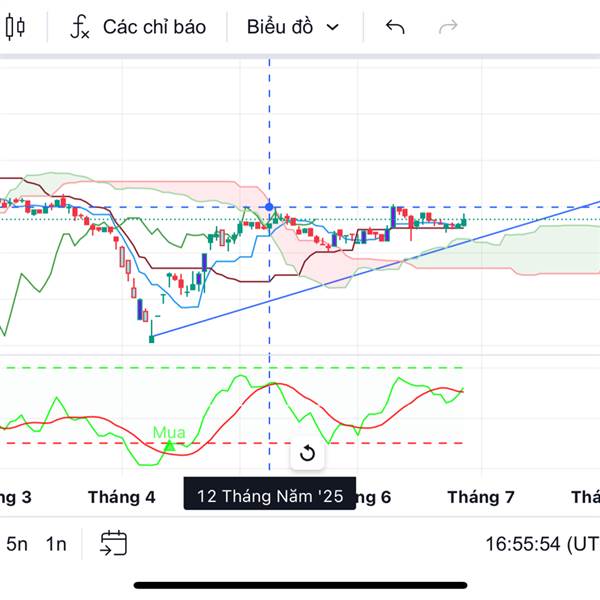Click the 12 Tháng Năm '25 date label
This screenshot has height=600, width=600.
pyautogui.click(x=270, y=496)
